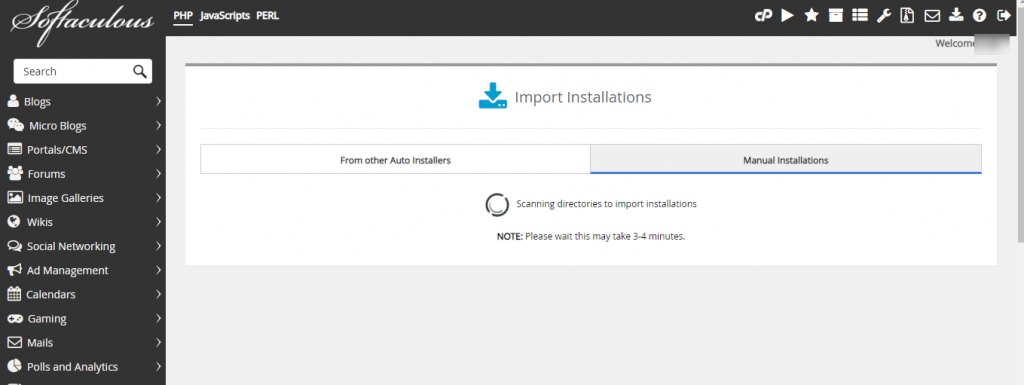Viewport: 1024px width, 385px height.
Task: Show all installations list icon
Action: point(860,15)
